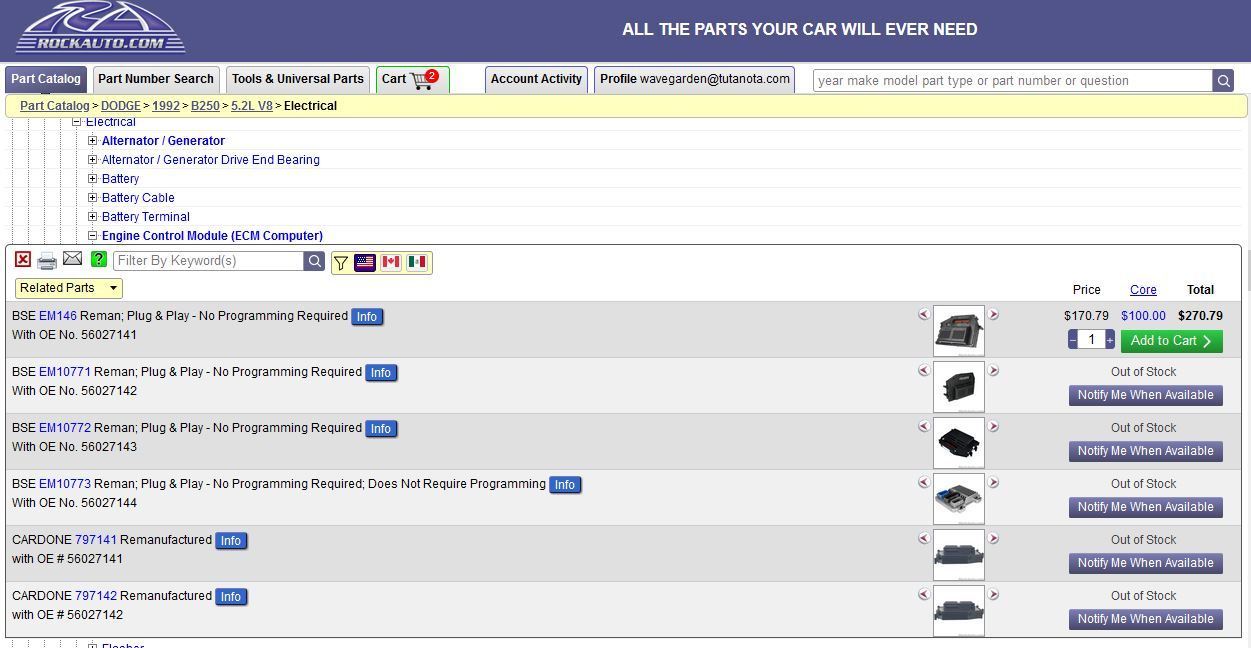The width and height of the screenshot is (1251, 648).
Task: Click Notify Me When Available for EM10771
Action: [1145, 395]
